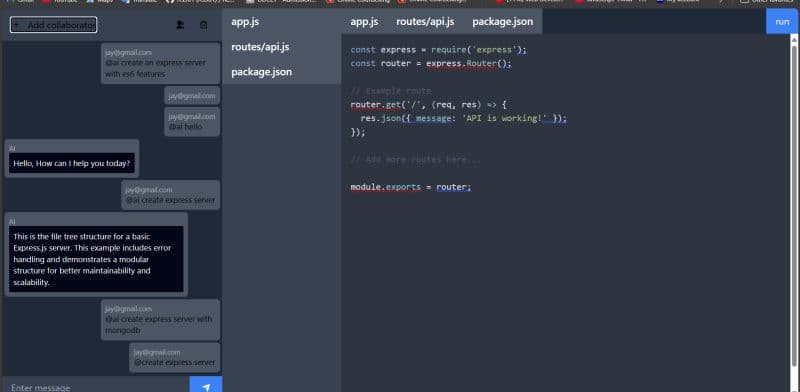Click the '@ai create express server' message
Viewport: 800px width, 392px height.
tap(170, 194)
